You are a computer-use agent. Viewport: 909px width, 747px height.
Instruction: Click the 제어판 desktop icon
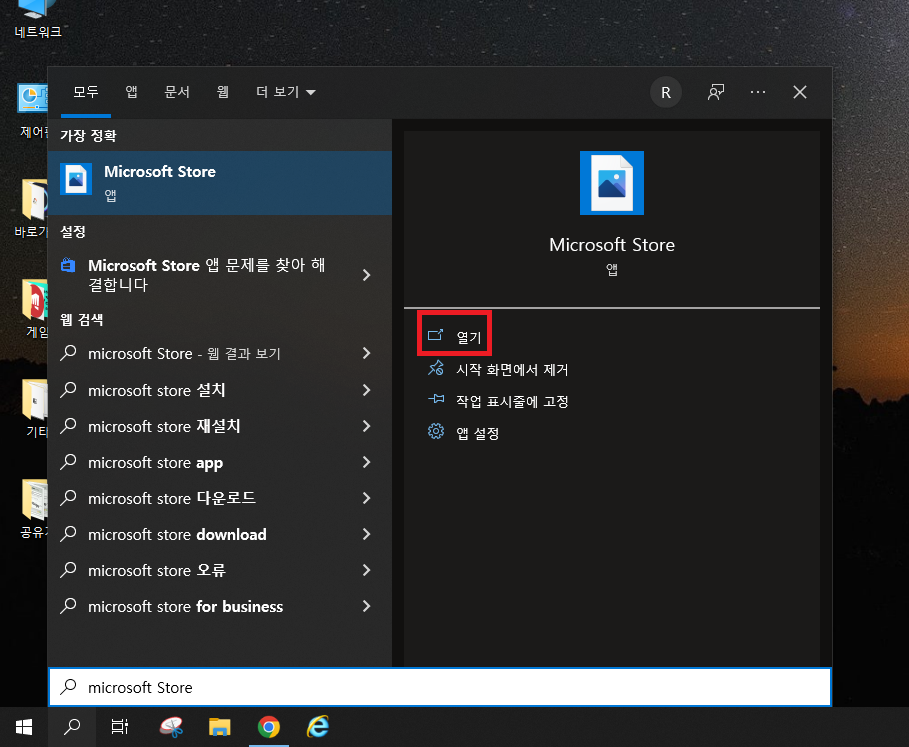click(32, 111)
